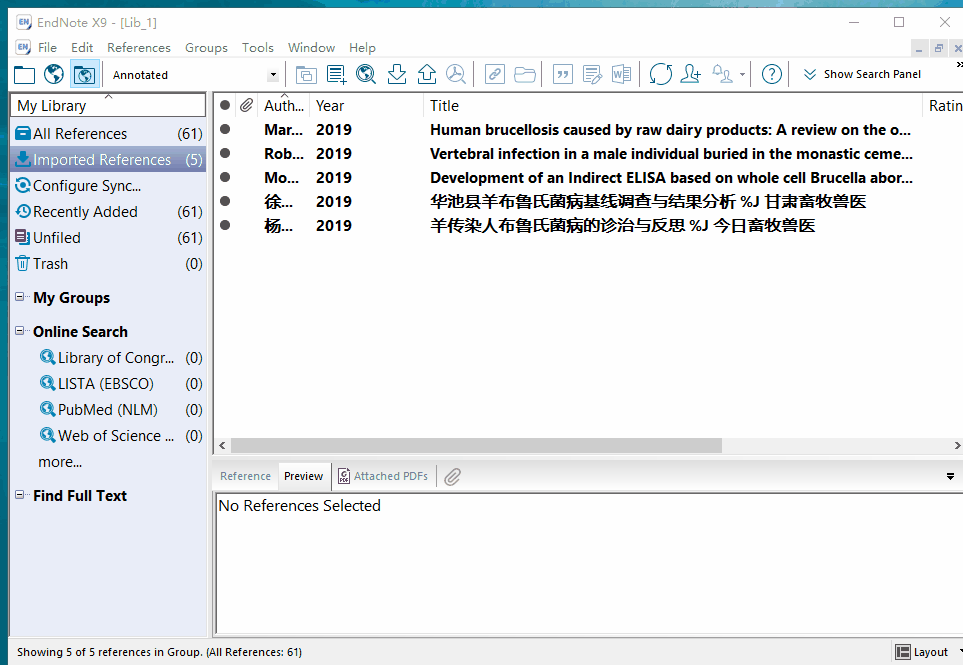Select the Recently Added group

[x=108, y=212]
